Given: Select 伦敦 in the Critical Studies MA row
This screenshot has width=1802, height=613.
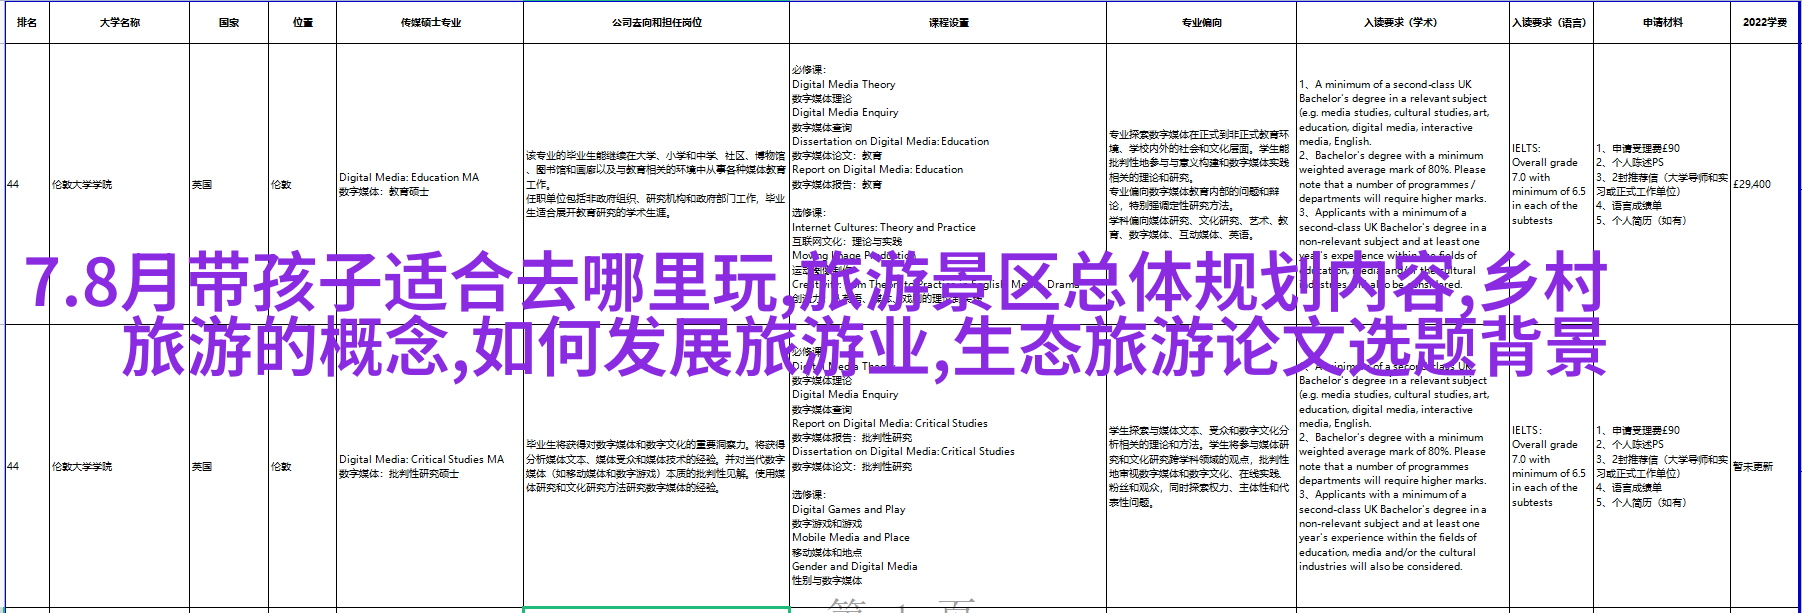Looking at the screenshot, I should point(303,466).
